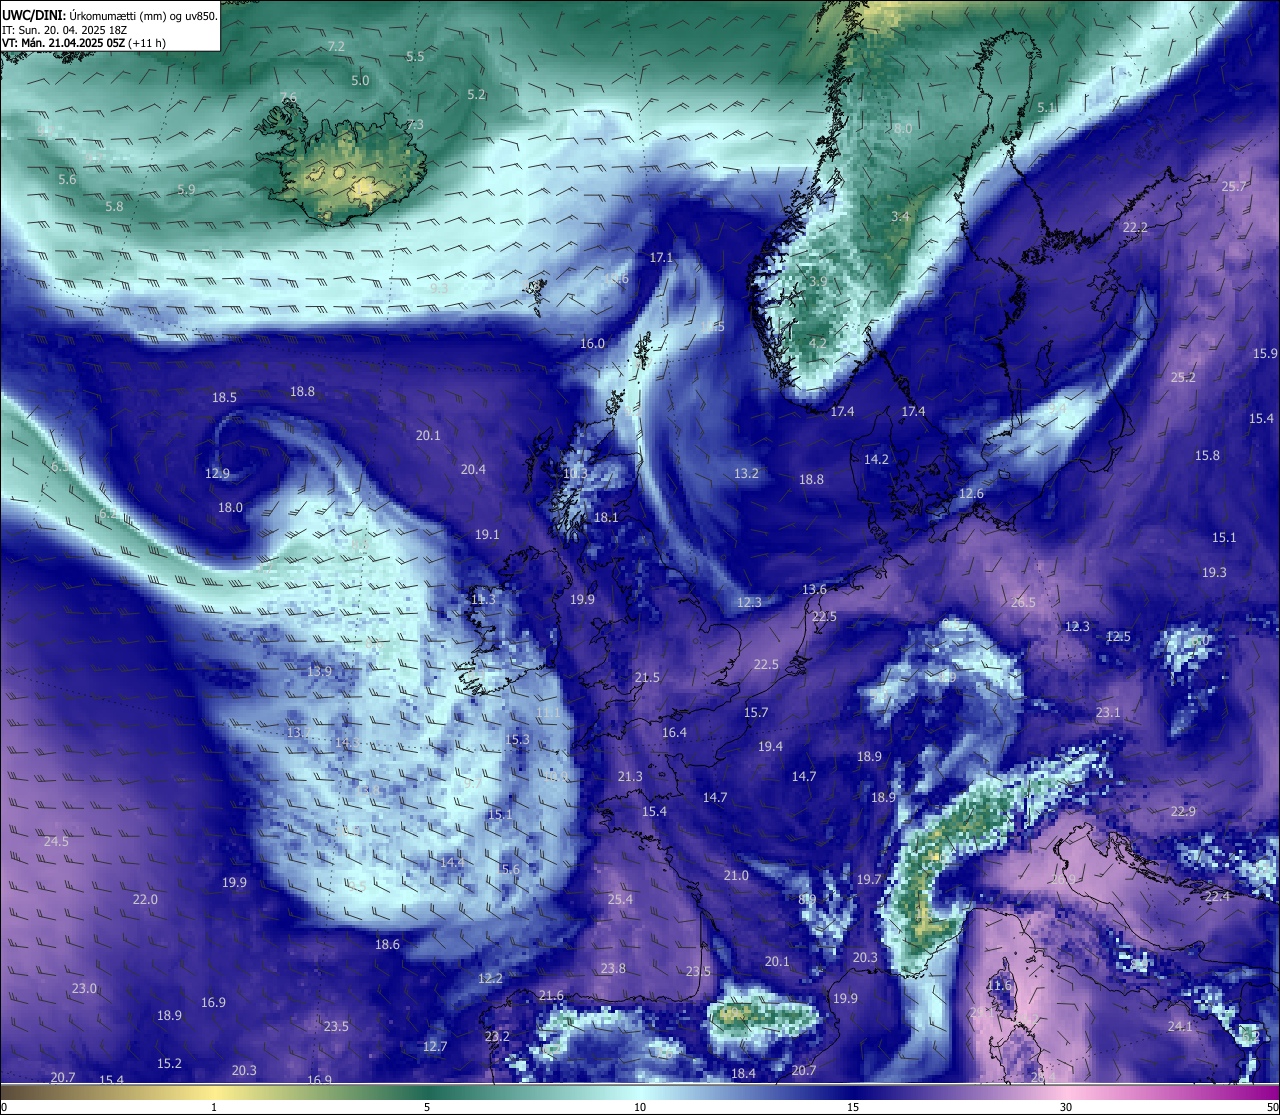Screen dimensions: 1280x1115
Task: Click the map value 15.2
Action: (x=169, y=1064)
